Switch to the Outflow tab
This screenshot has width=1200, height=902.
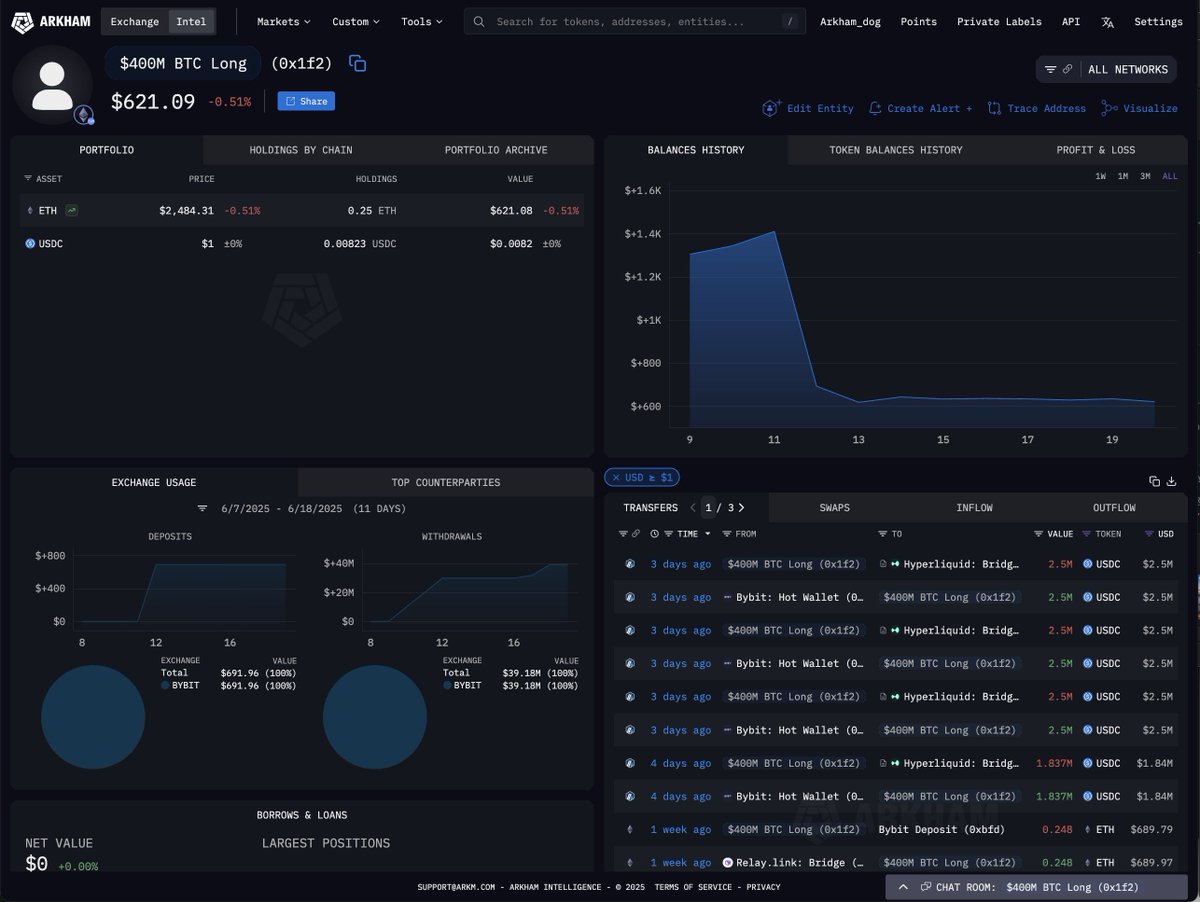(1114, 508)
